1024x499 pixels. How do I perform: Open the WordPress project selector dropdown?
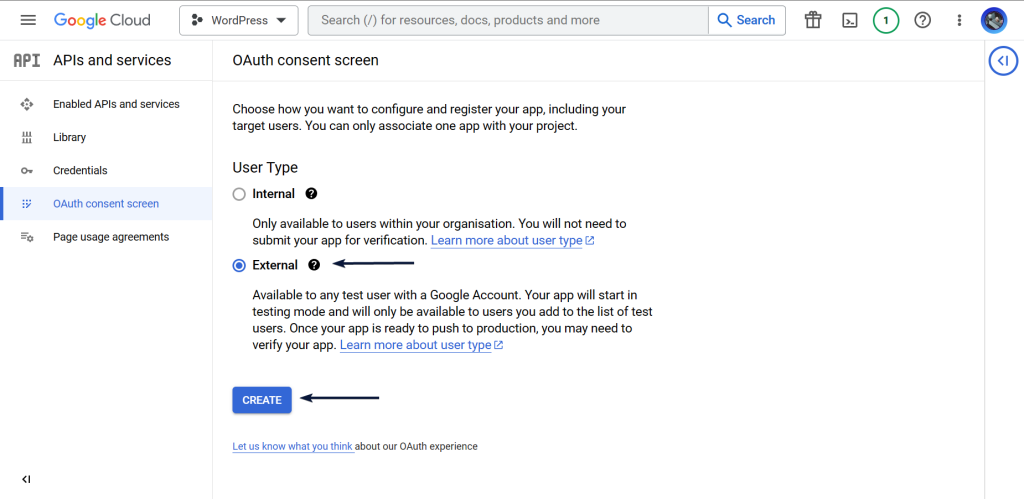point(239,20)
